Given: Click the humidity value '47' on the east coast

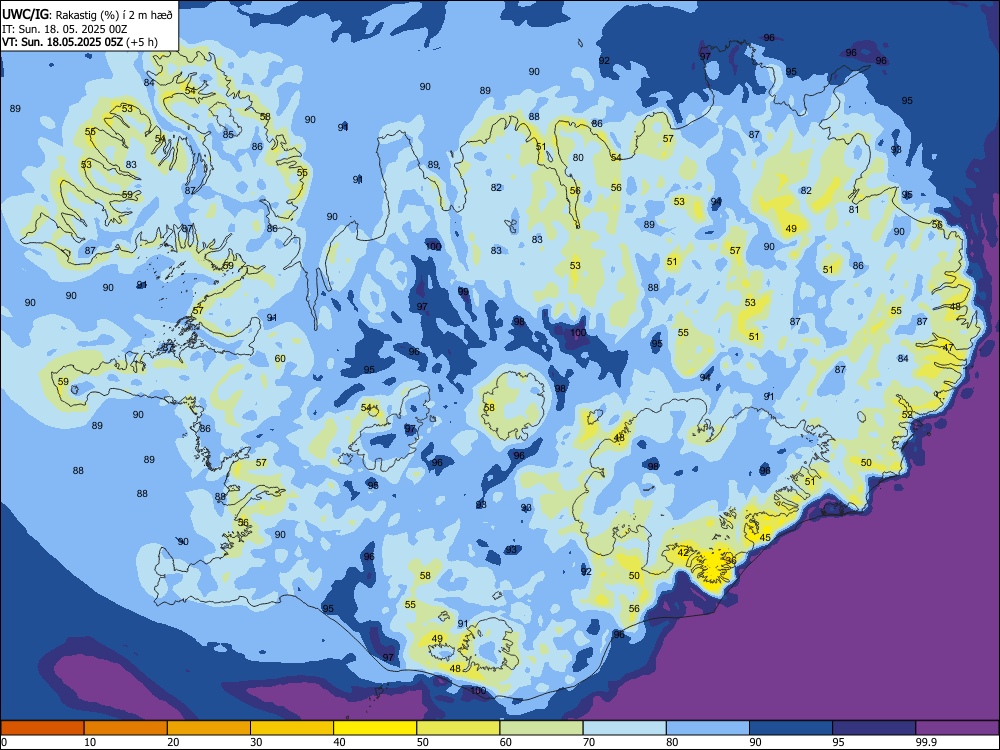Looking at the screenshot, I should coord(948,348).
